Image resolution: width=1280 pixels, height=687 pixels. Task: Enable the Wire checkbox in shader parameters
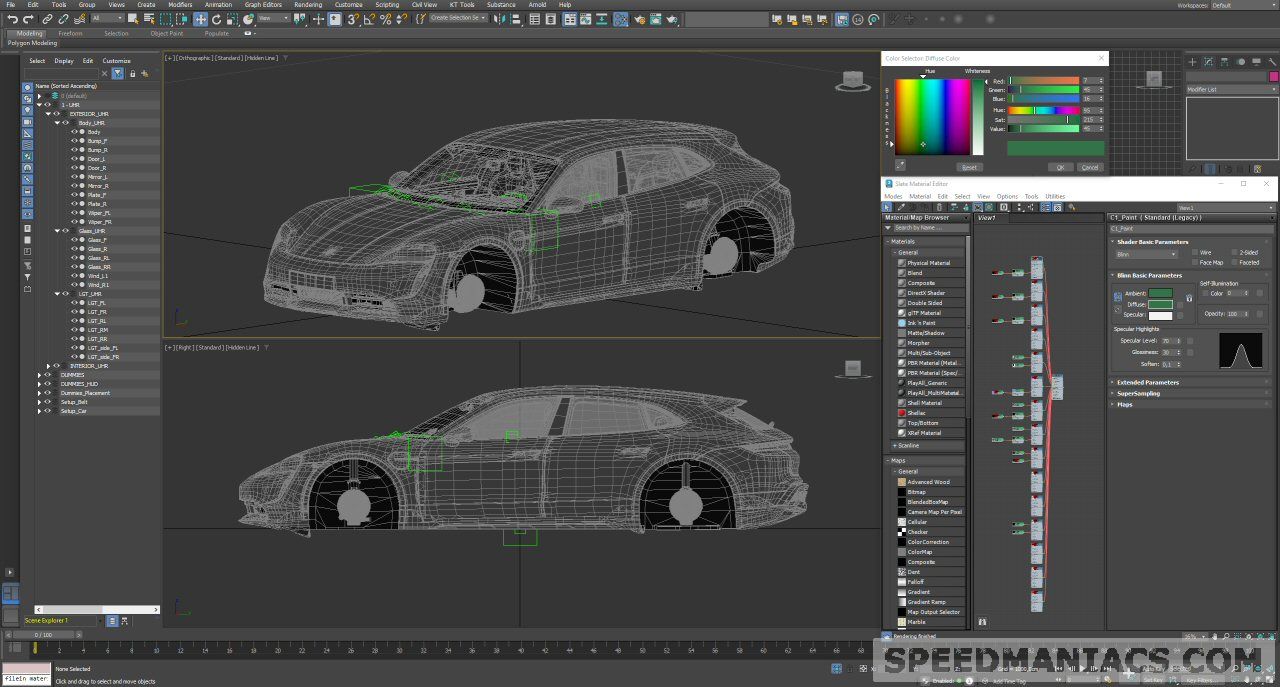click(x=1194, y=253)
